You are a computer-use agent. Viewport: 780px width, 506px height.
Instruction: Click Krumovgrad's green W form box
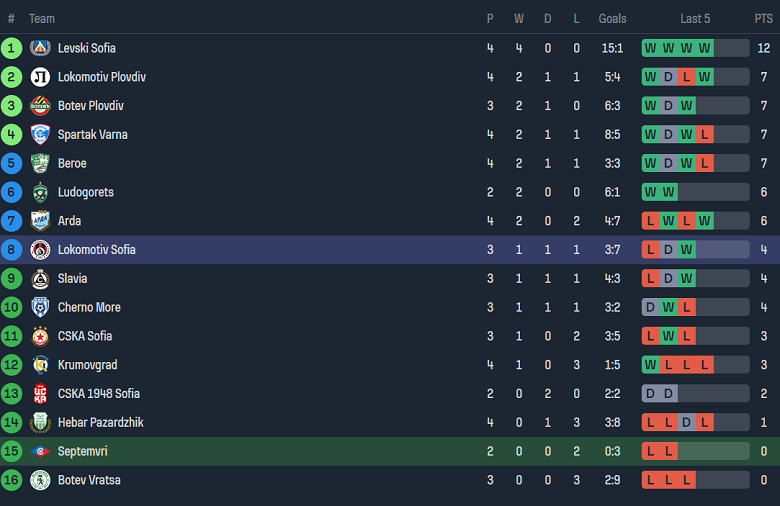click(651, 365)
